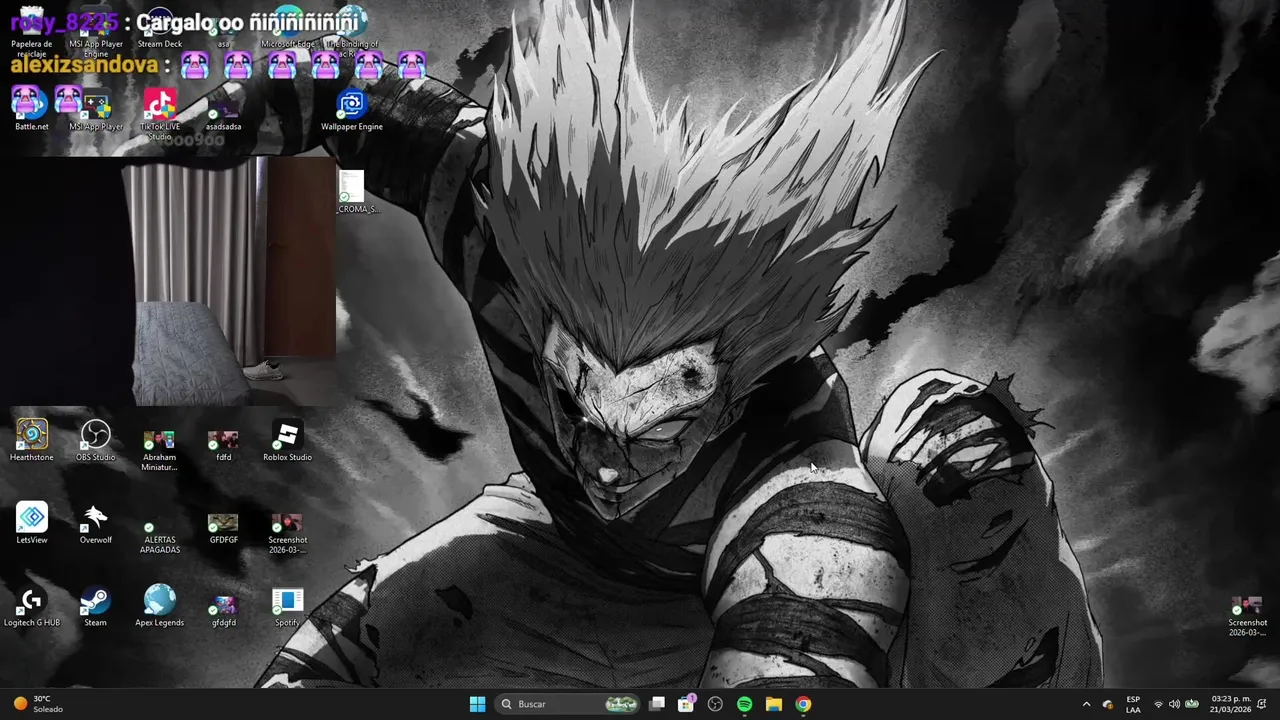The height and width of the screenshot is (720, 1280).
Task: Select the gfdgfd image file
Action: tap(224, 611)
